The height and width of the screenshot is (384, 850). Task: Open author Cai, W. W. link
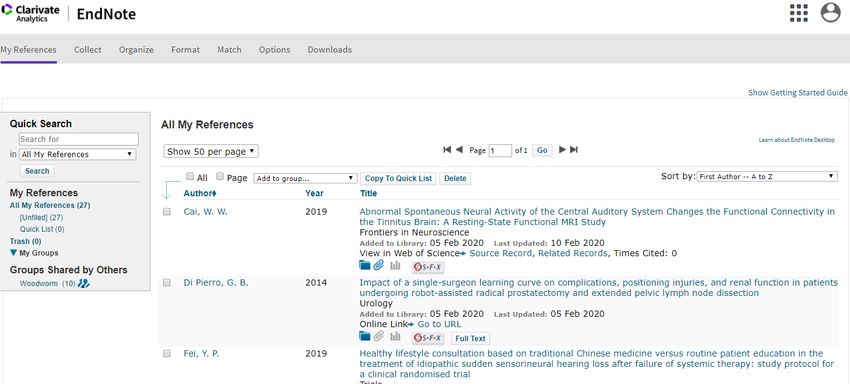click(x=205, y=212)
